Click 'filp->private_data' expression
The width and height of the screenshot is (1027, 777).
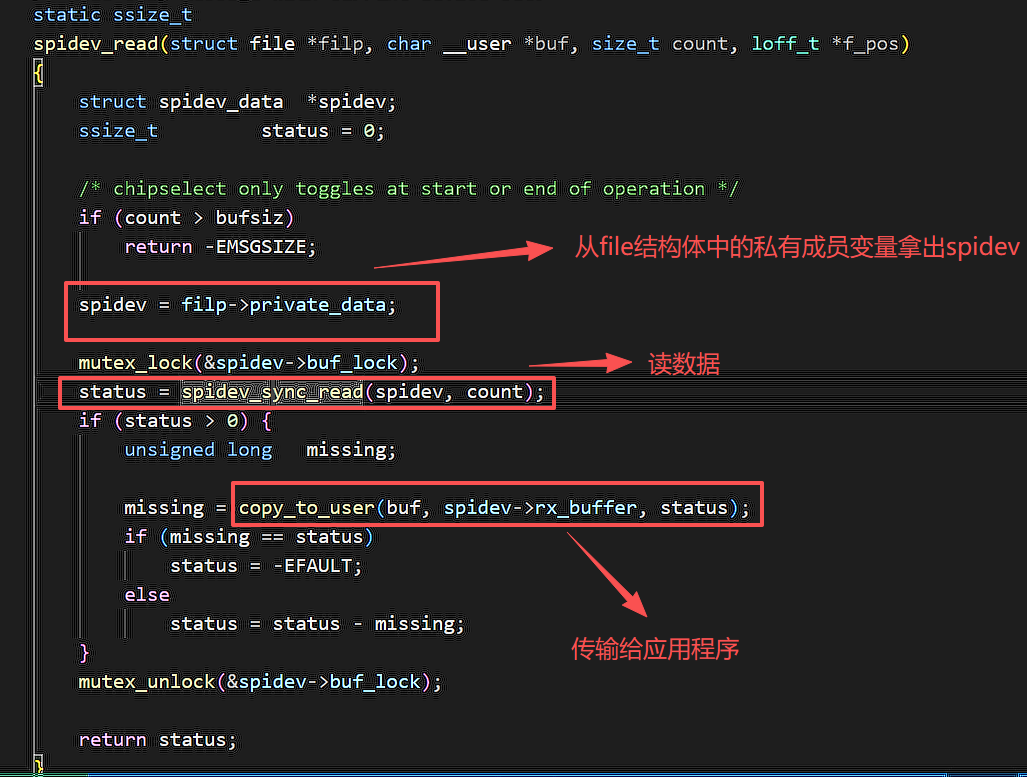pyautogui.click(x=284, y=305)
